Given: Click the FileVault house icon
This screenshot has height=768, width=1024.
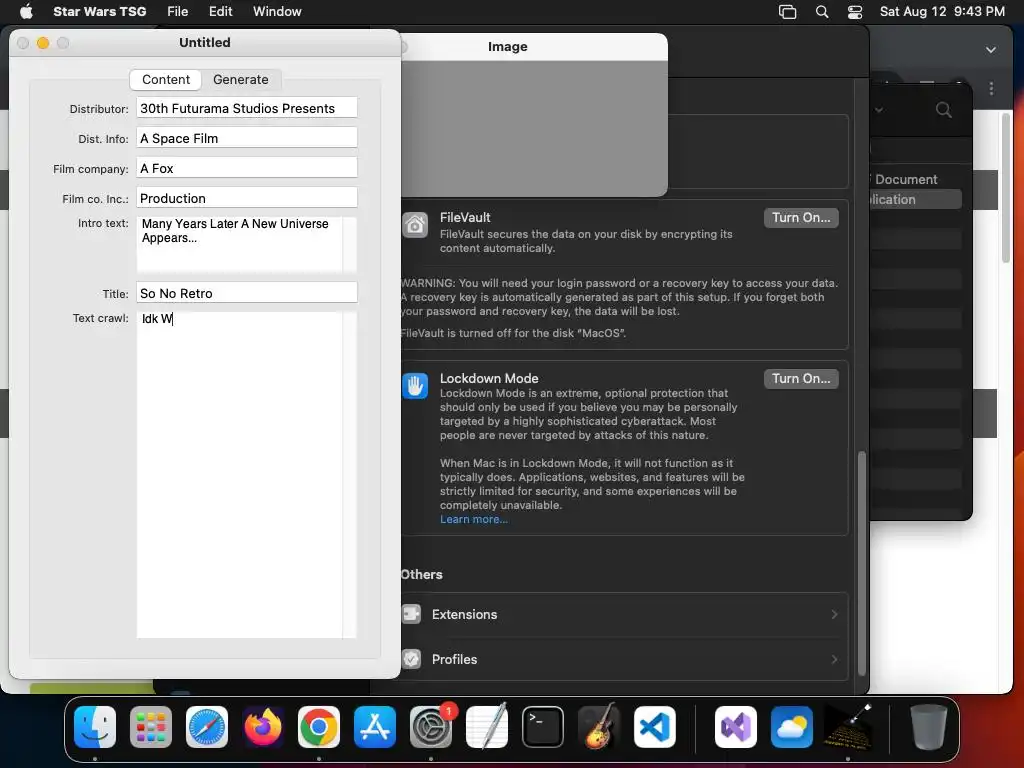Looking at the screenshot, I should point(415,225).
